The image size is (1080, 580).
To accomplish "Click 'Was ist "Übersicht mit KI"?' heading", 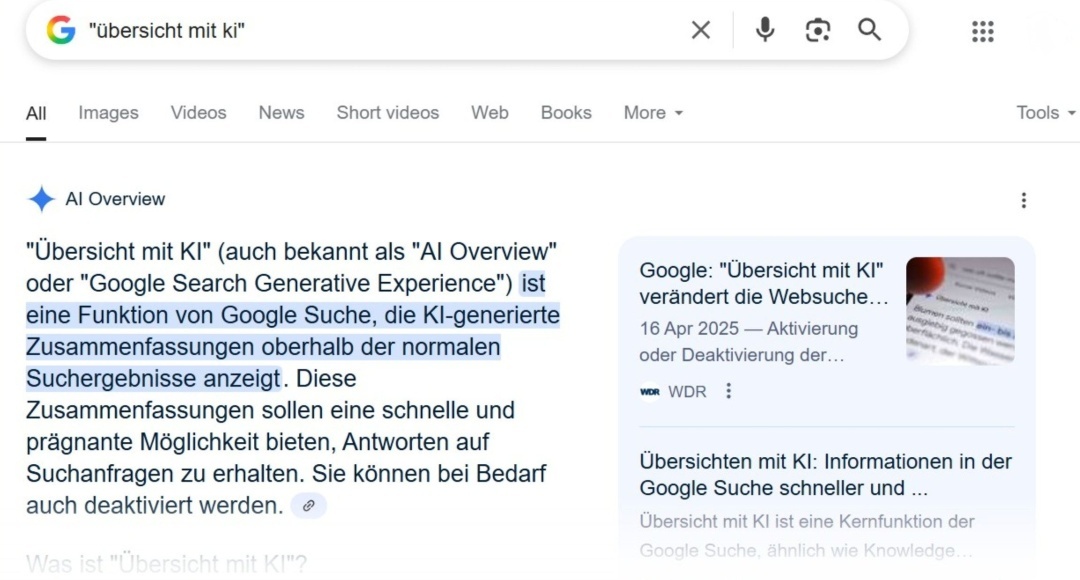I will 167,564.
